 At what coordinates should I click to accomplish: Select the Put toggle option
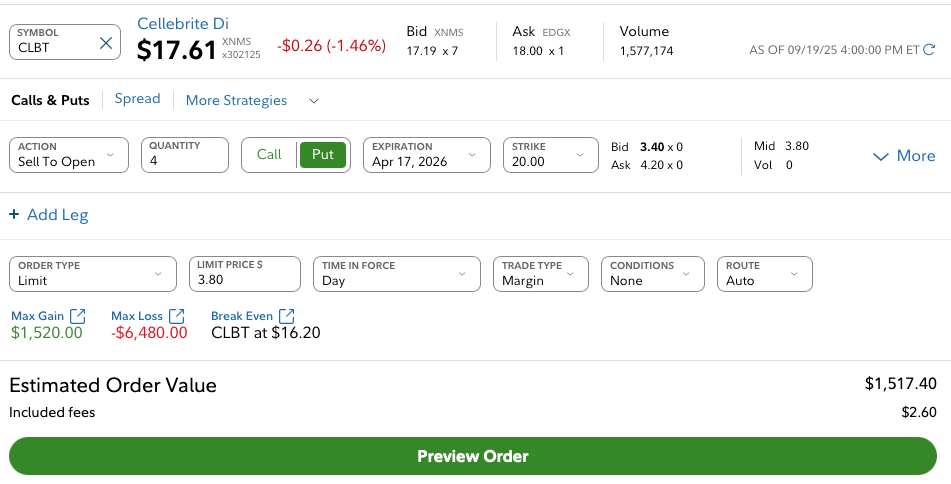pyautogui.click(x=322, y=155)
